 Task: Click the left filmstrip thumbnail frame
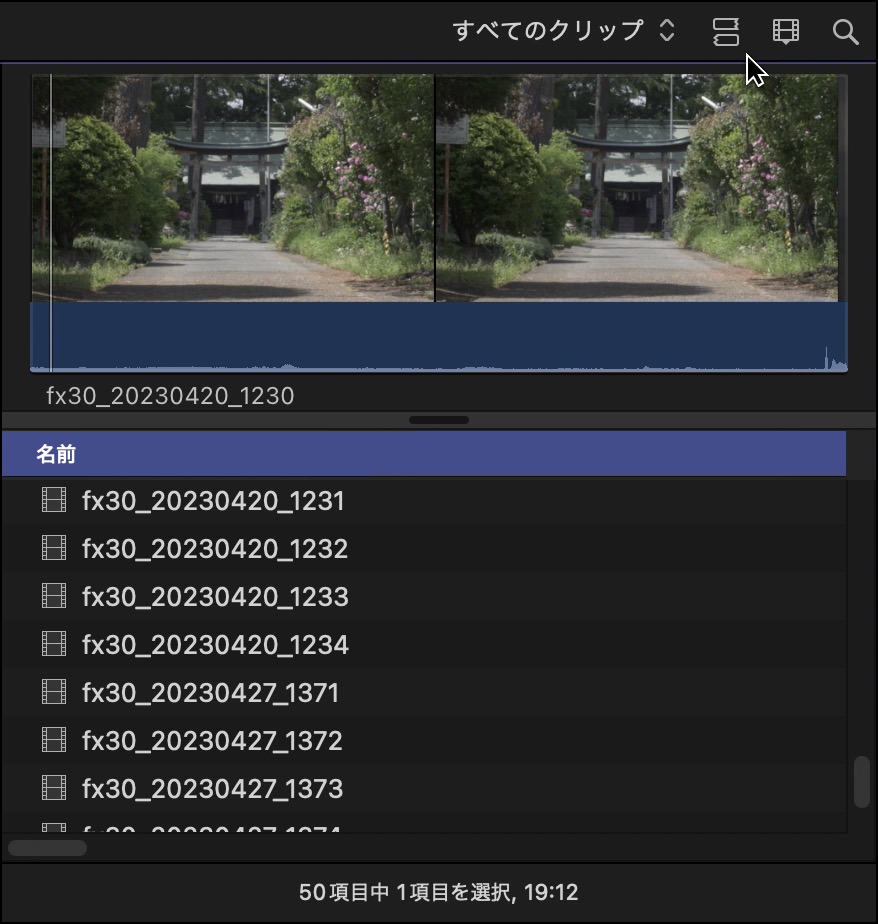tap(233, 188)
